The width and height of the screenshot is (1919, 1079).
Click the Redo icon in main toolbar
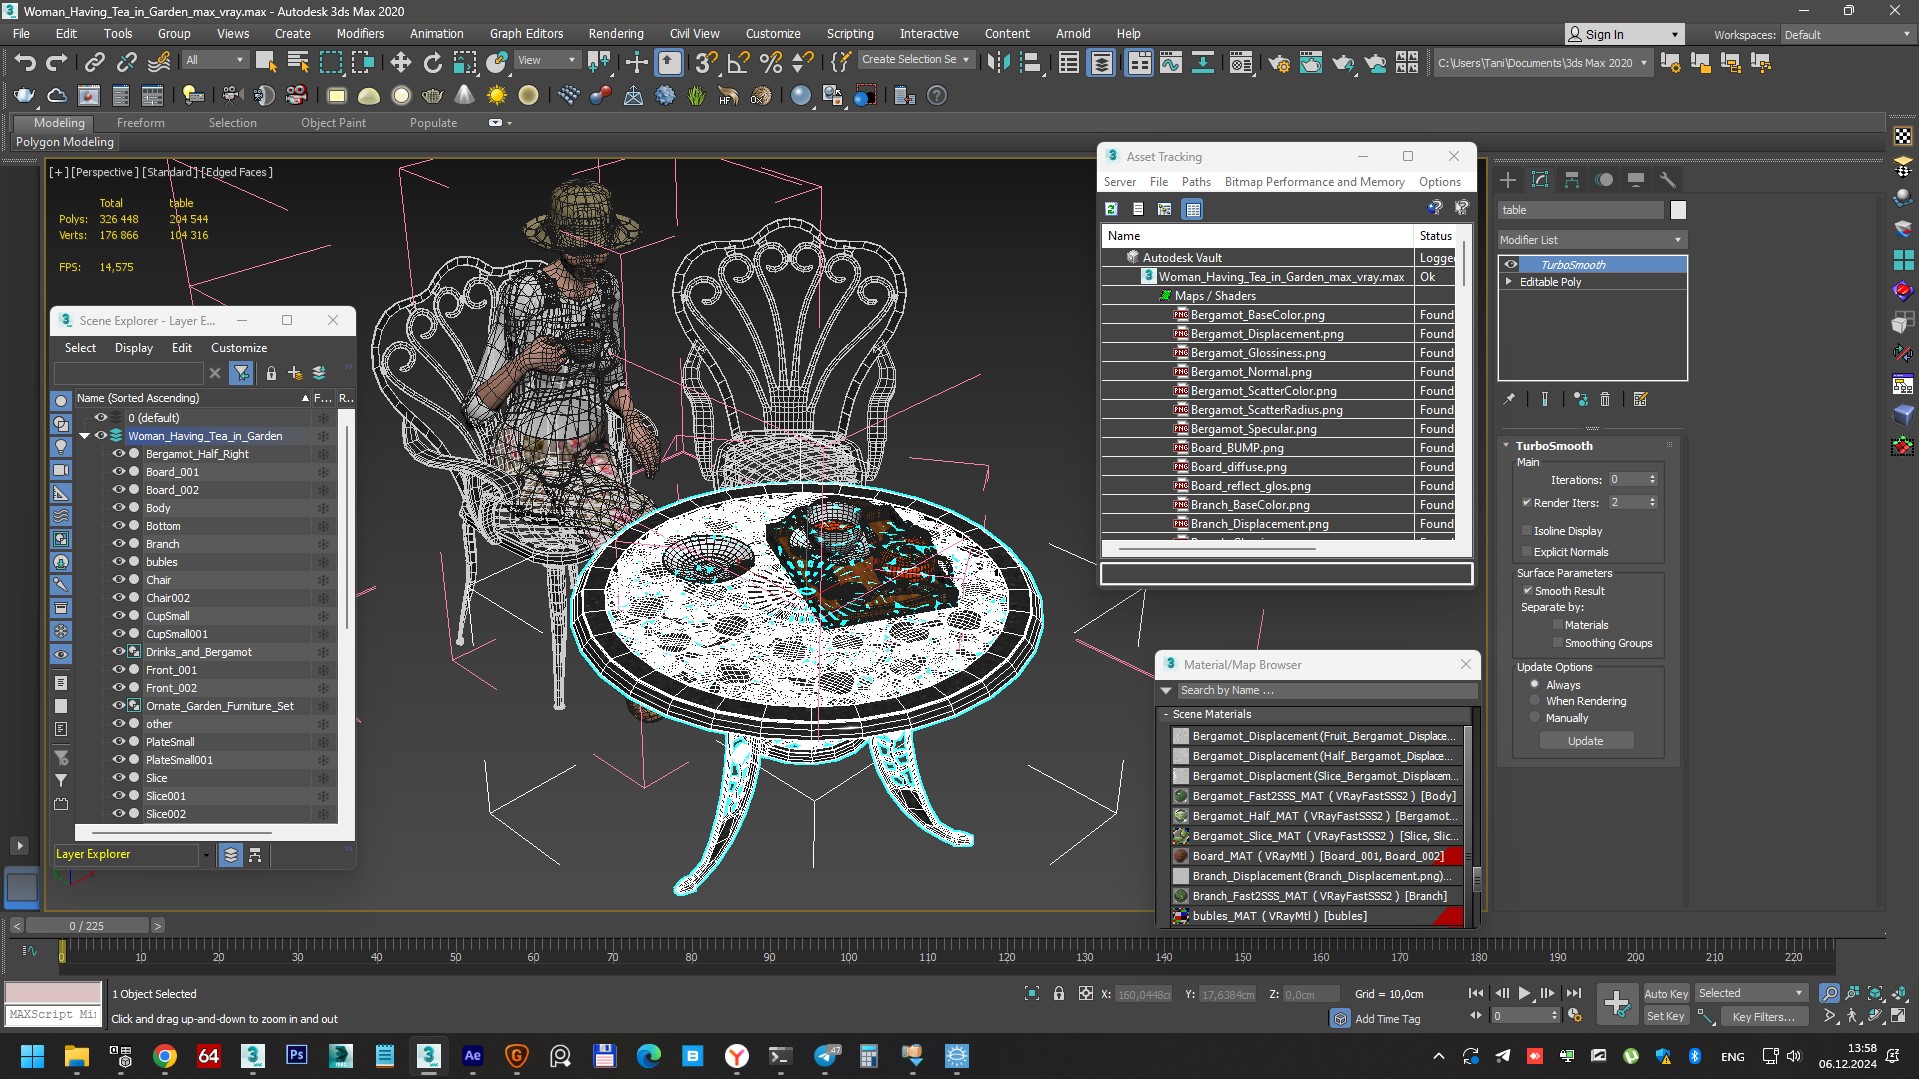click(x=57, y=63)
